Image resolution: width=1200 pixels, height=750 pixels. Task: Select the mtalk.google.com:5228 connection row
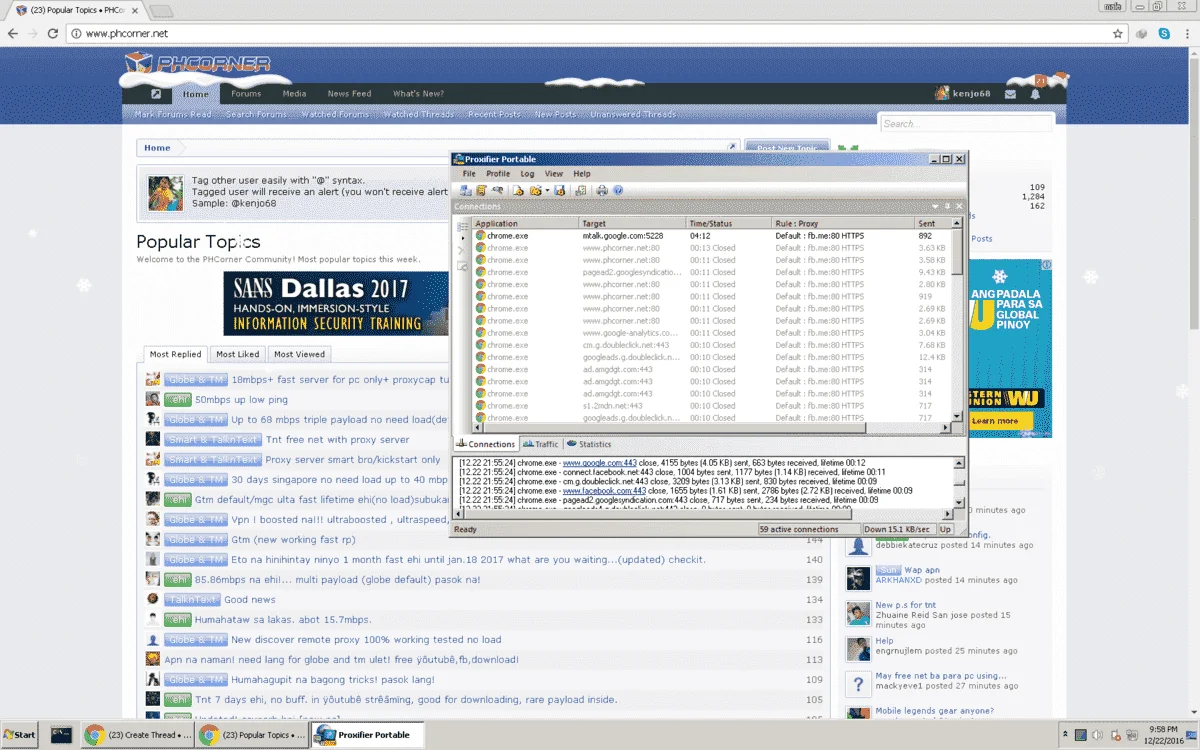click(712, 236)
